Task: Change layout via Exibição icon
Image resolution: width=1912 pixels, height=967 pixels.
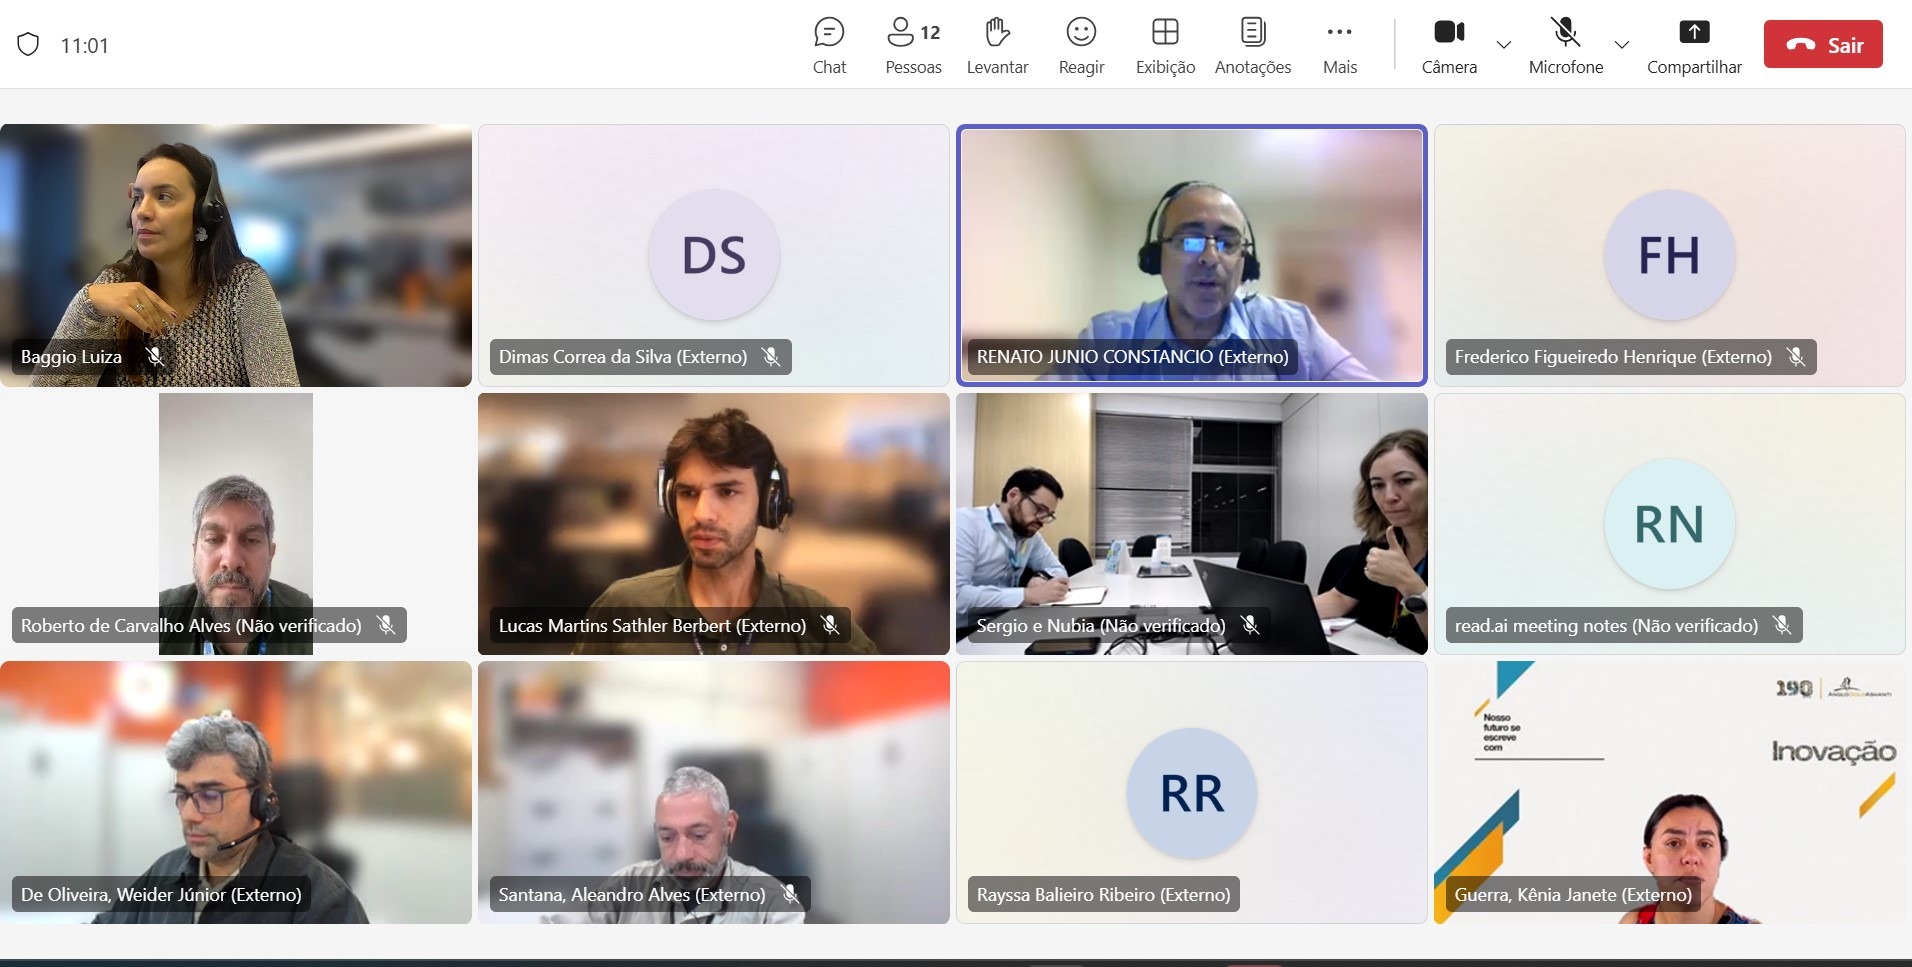Action: (x=1165, y=45)
